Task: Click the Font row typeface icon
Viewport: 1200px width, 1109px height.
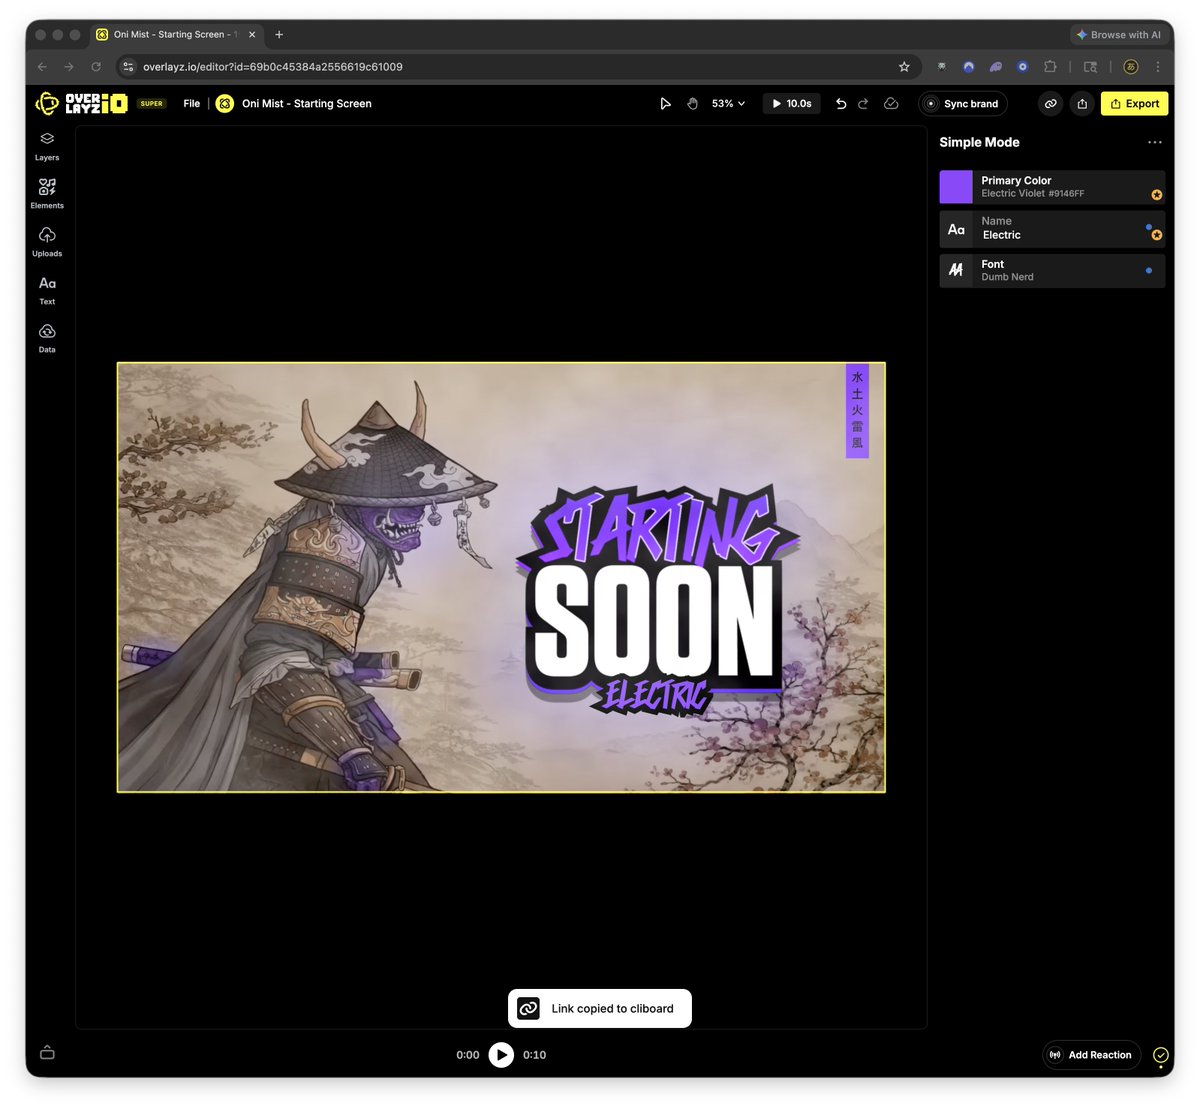Action: (956, 270)
